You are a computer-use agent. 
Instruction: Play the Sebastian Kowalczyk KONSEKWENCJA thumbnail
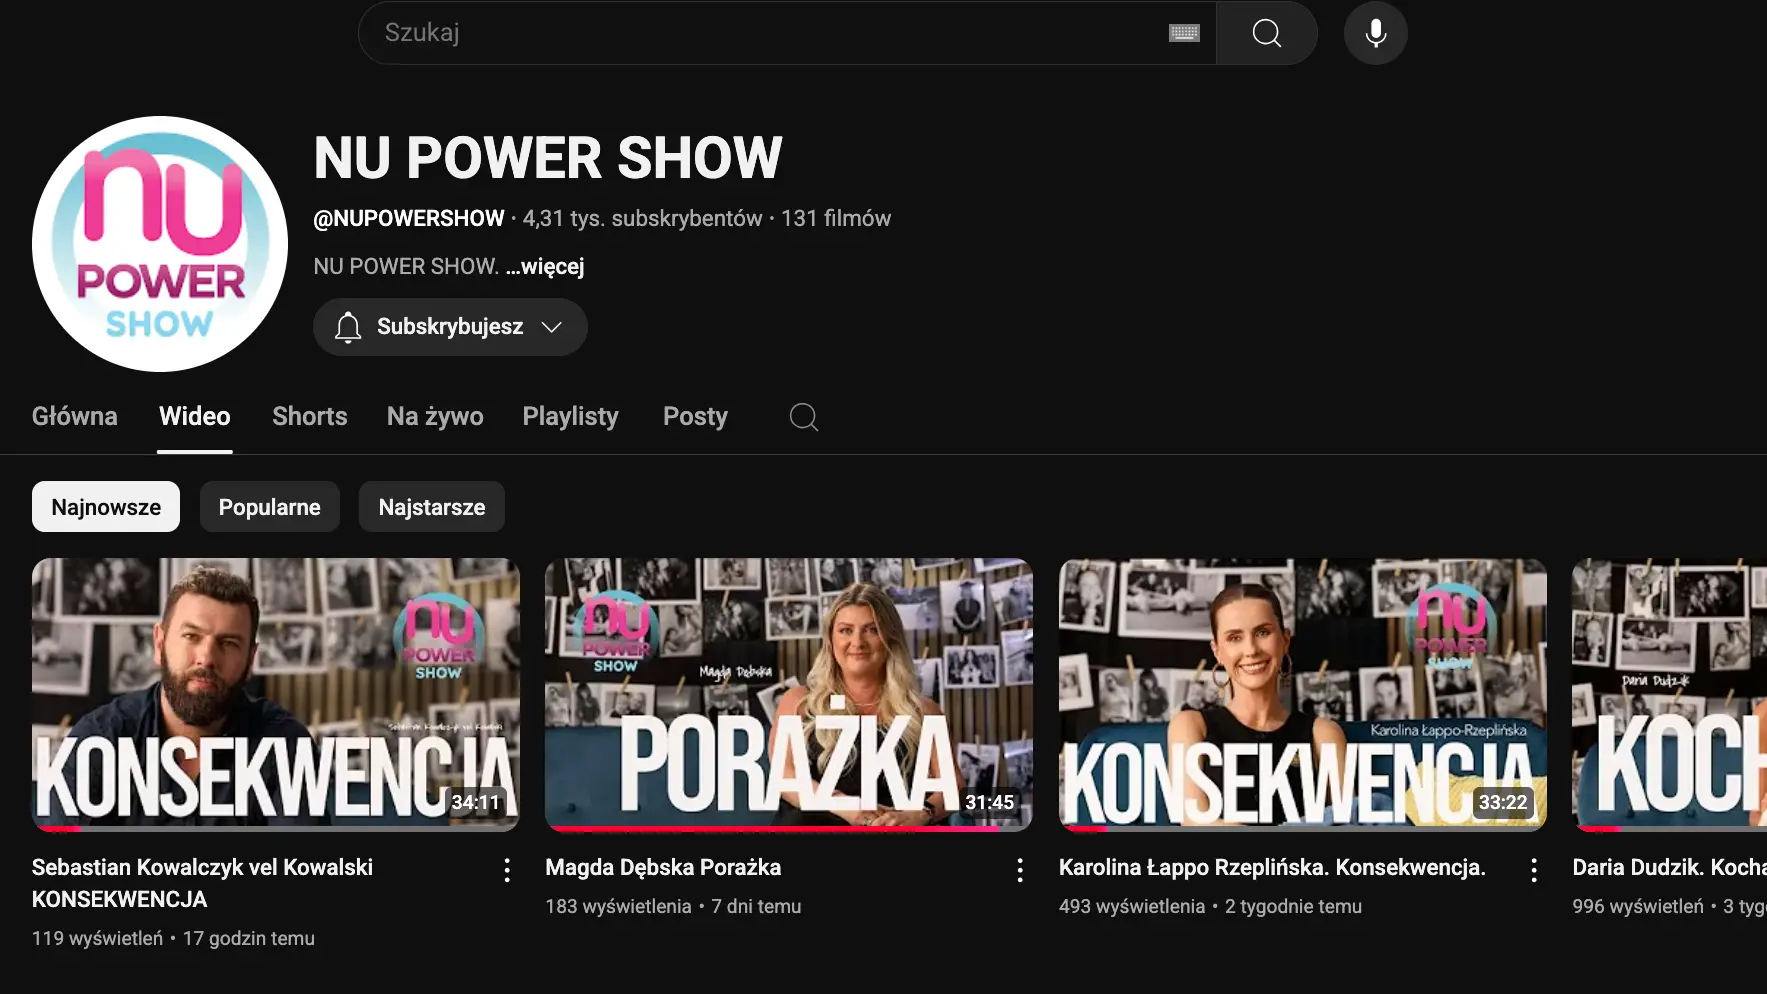276,694
